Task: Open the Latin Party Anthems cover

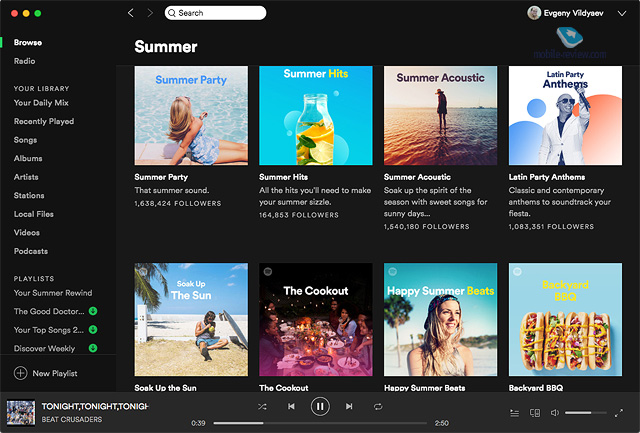Action: [x=565, y=115]
